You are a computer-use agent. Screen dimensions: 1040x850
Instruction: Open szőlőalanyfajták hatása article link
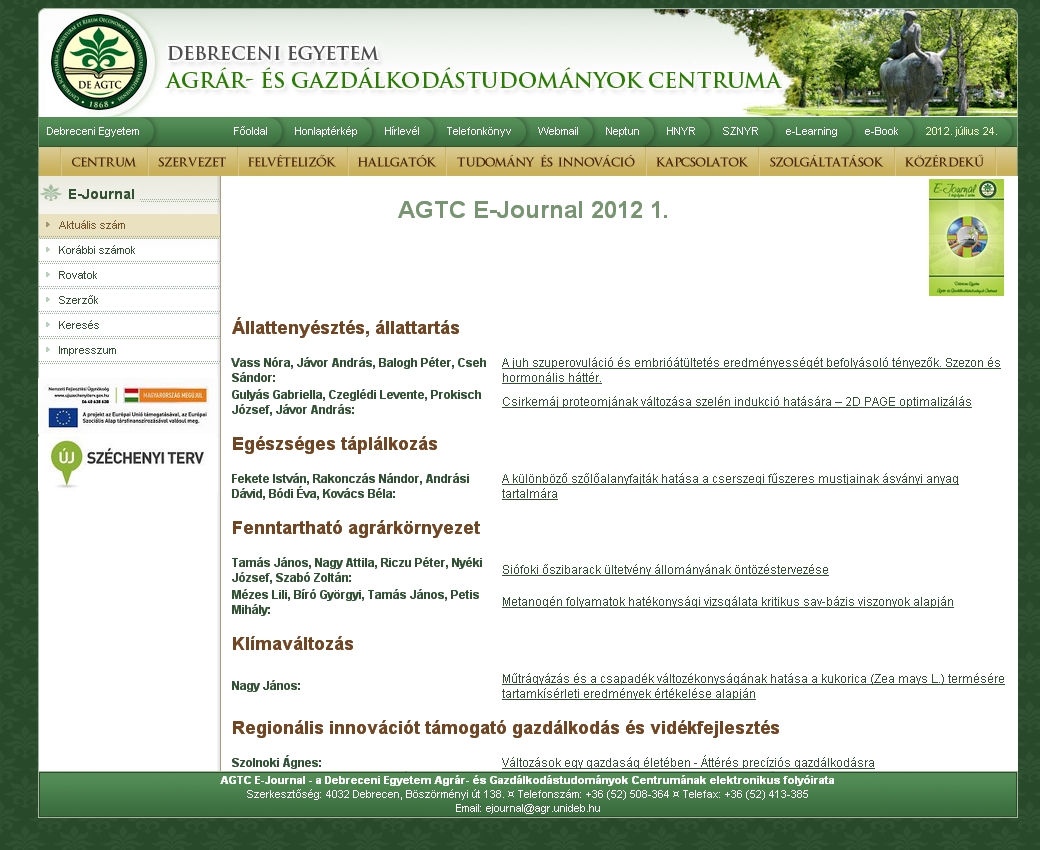pos(730,486)
